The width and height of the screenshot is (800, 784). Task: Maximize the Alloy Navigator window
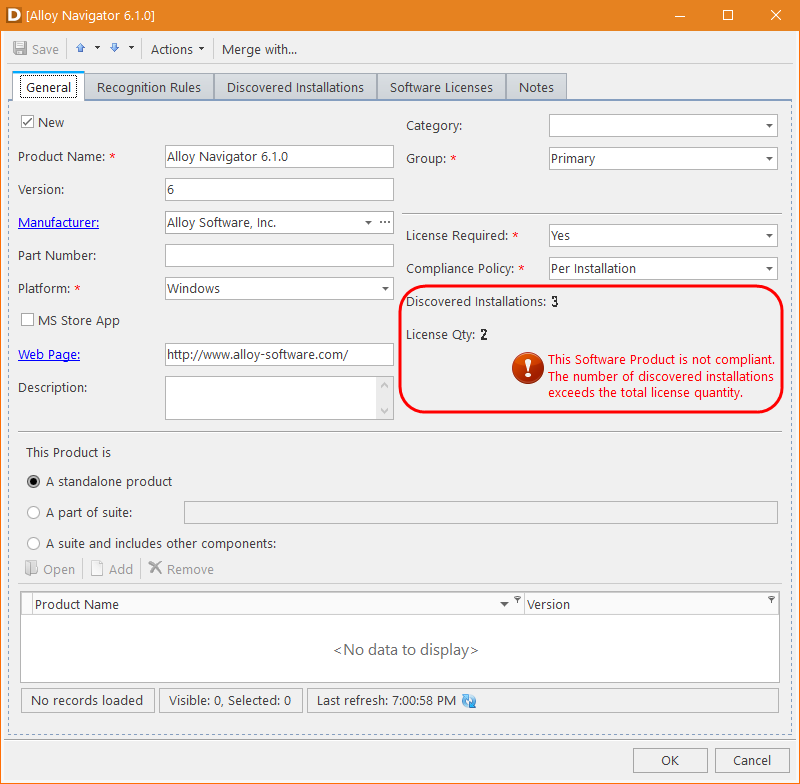(728, 15)
